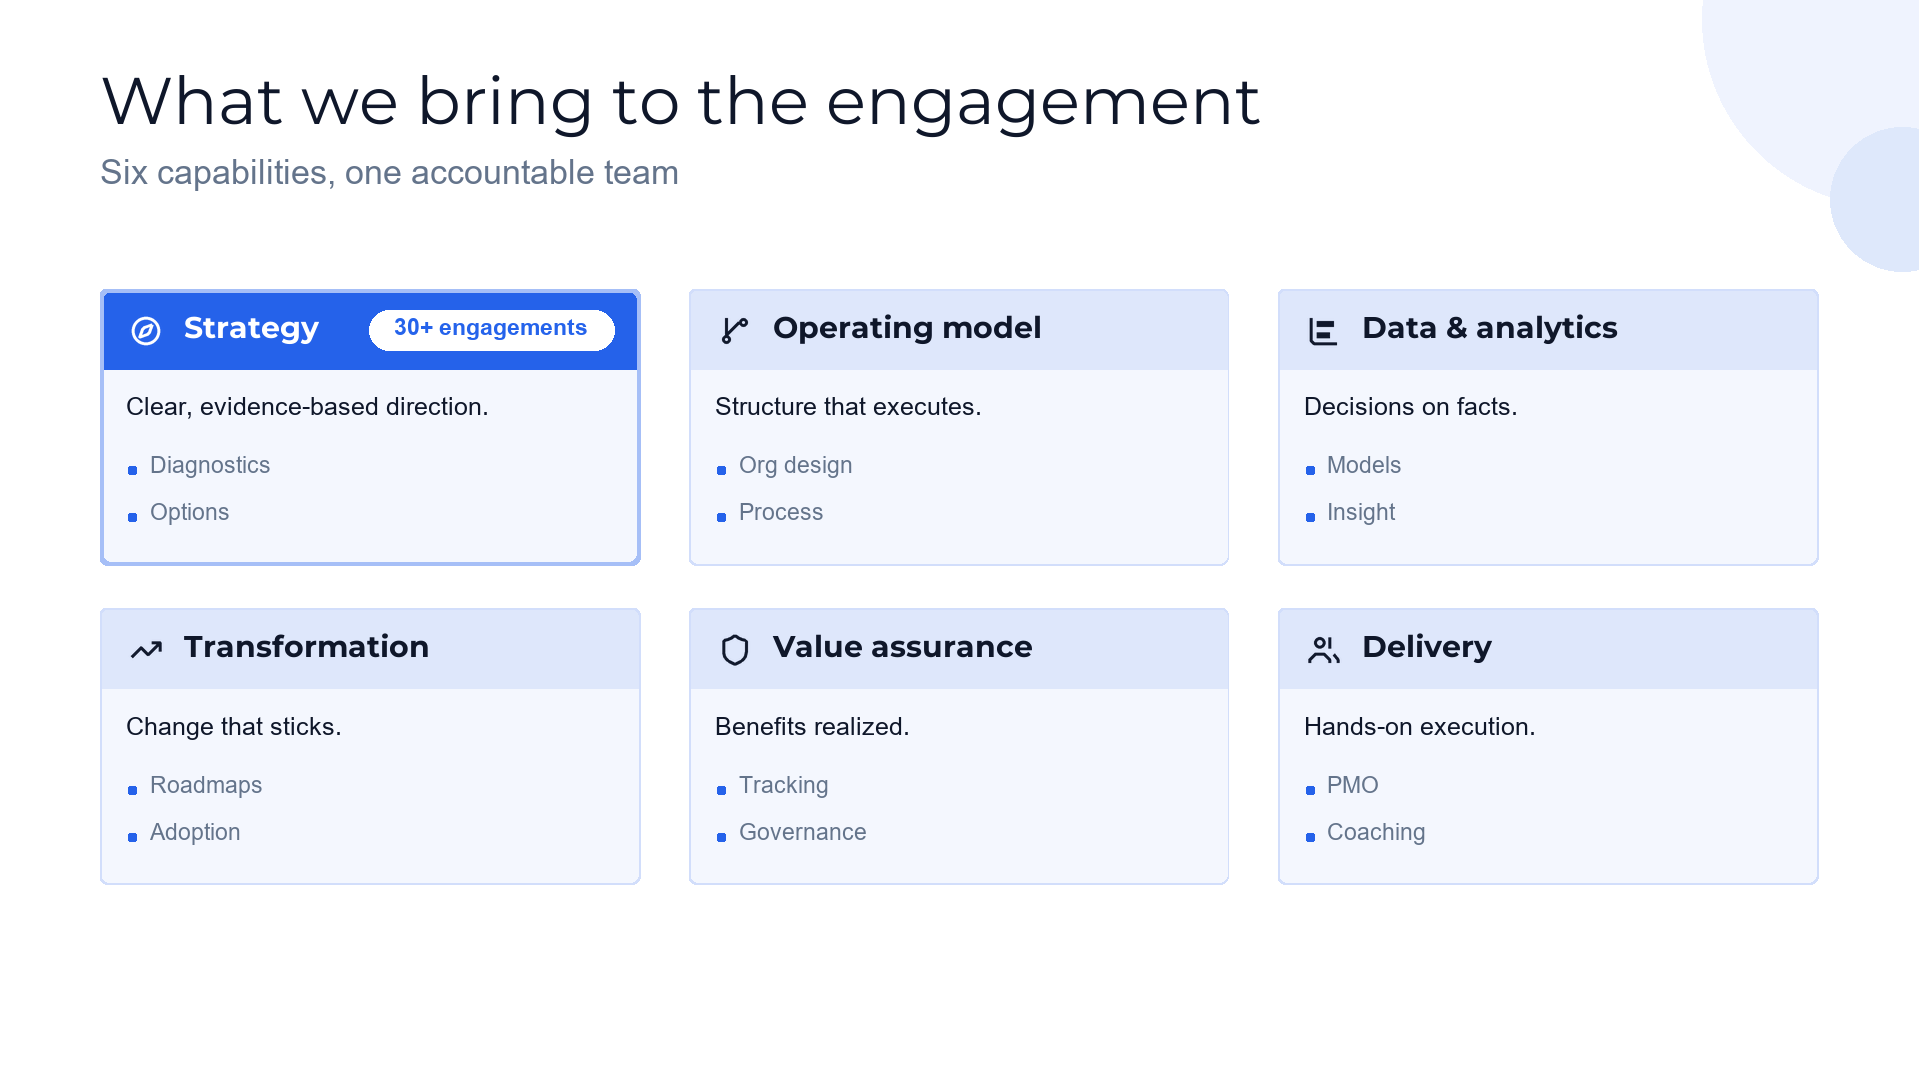Select the Value assurance card heading
Screen dimensions: 1919x1080
coord(902,647)
